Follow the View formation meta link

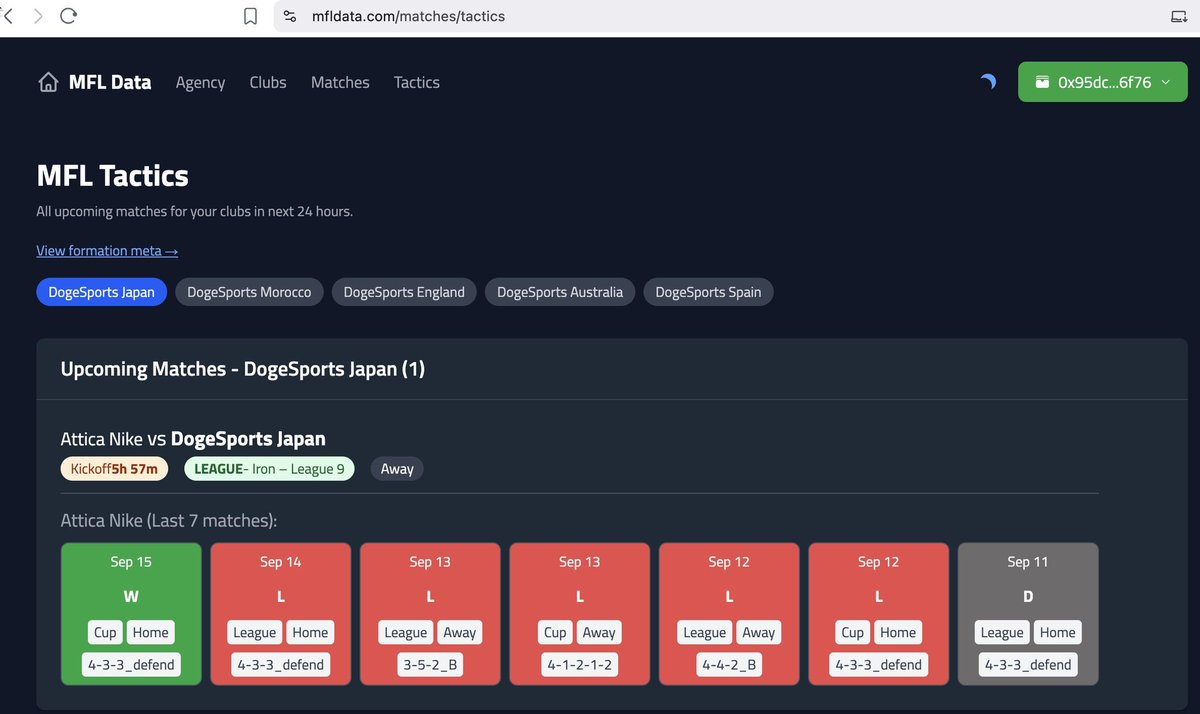[107, 251]
